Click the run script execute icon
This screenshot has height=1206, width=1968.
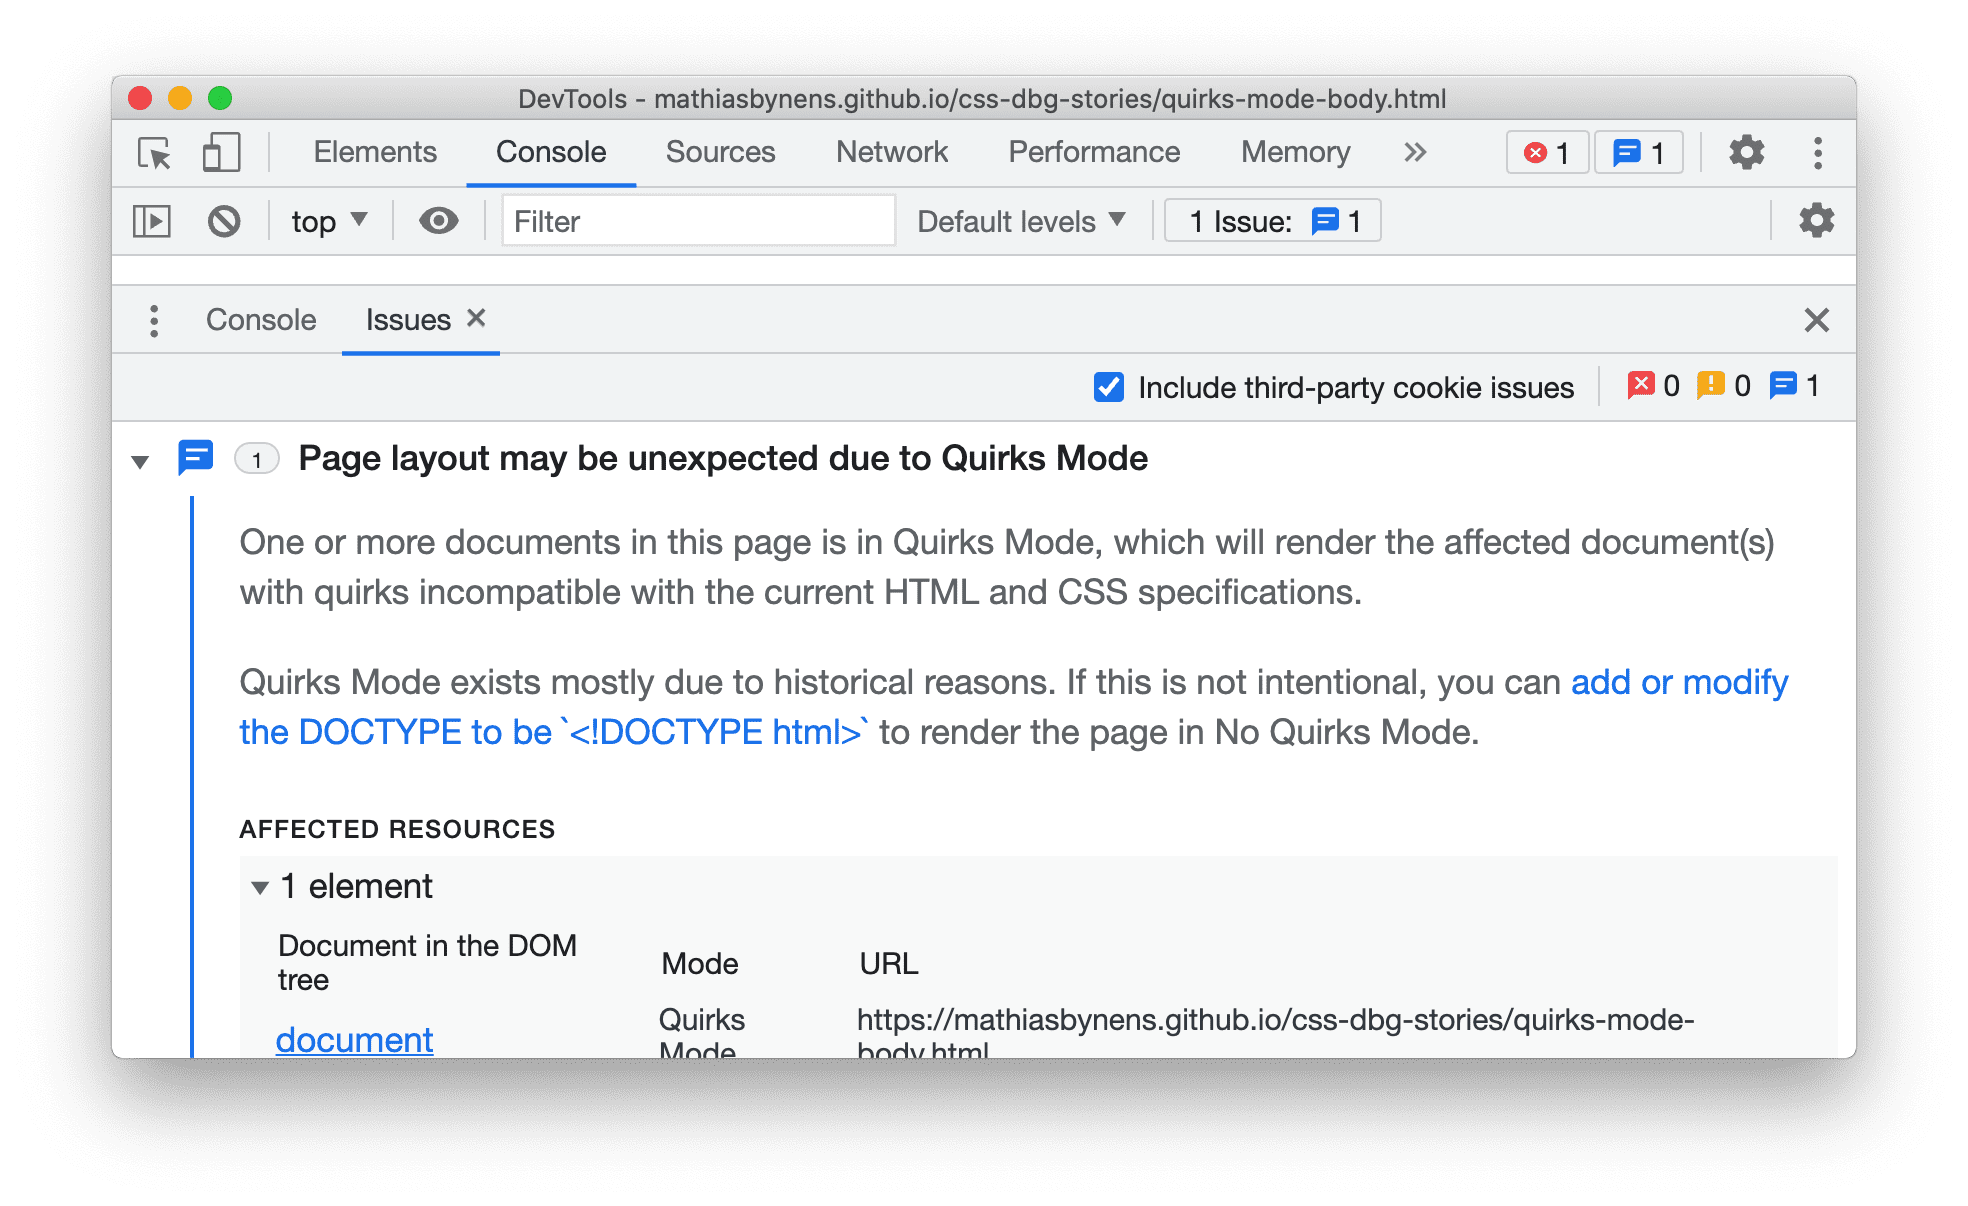pos(152,221)
